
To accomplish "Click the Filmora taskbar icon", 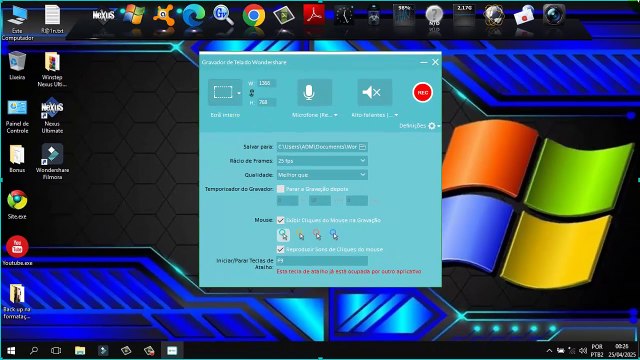I will pos(103,351).
